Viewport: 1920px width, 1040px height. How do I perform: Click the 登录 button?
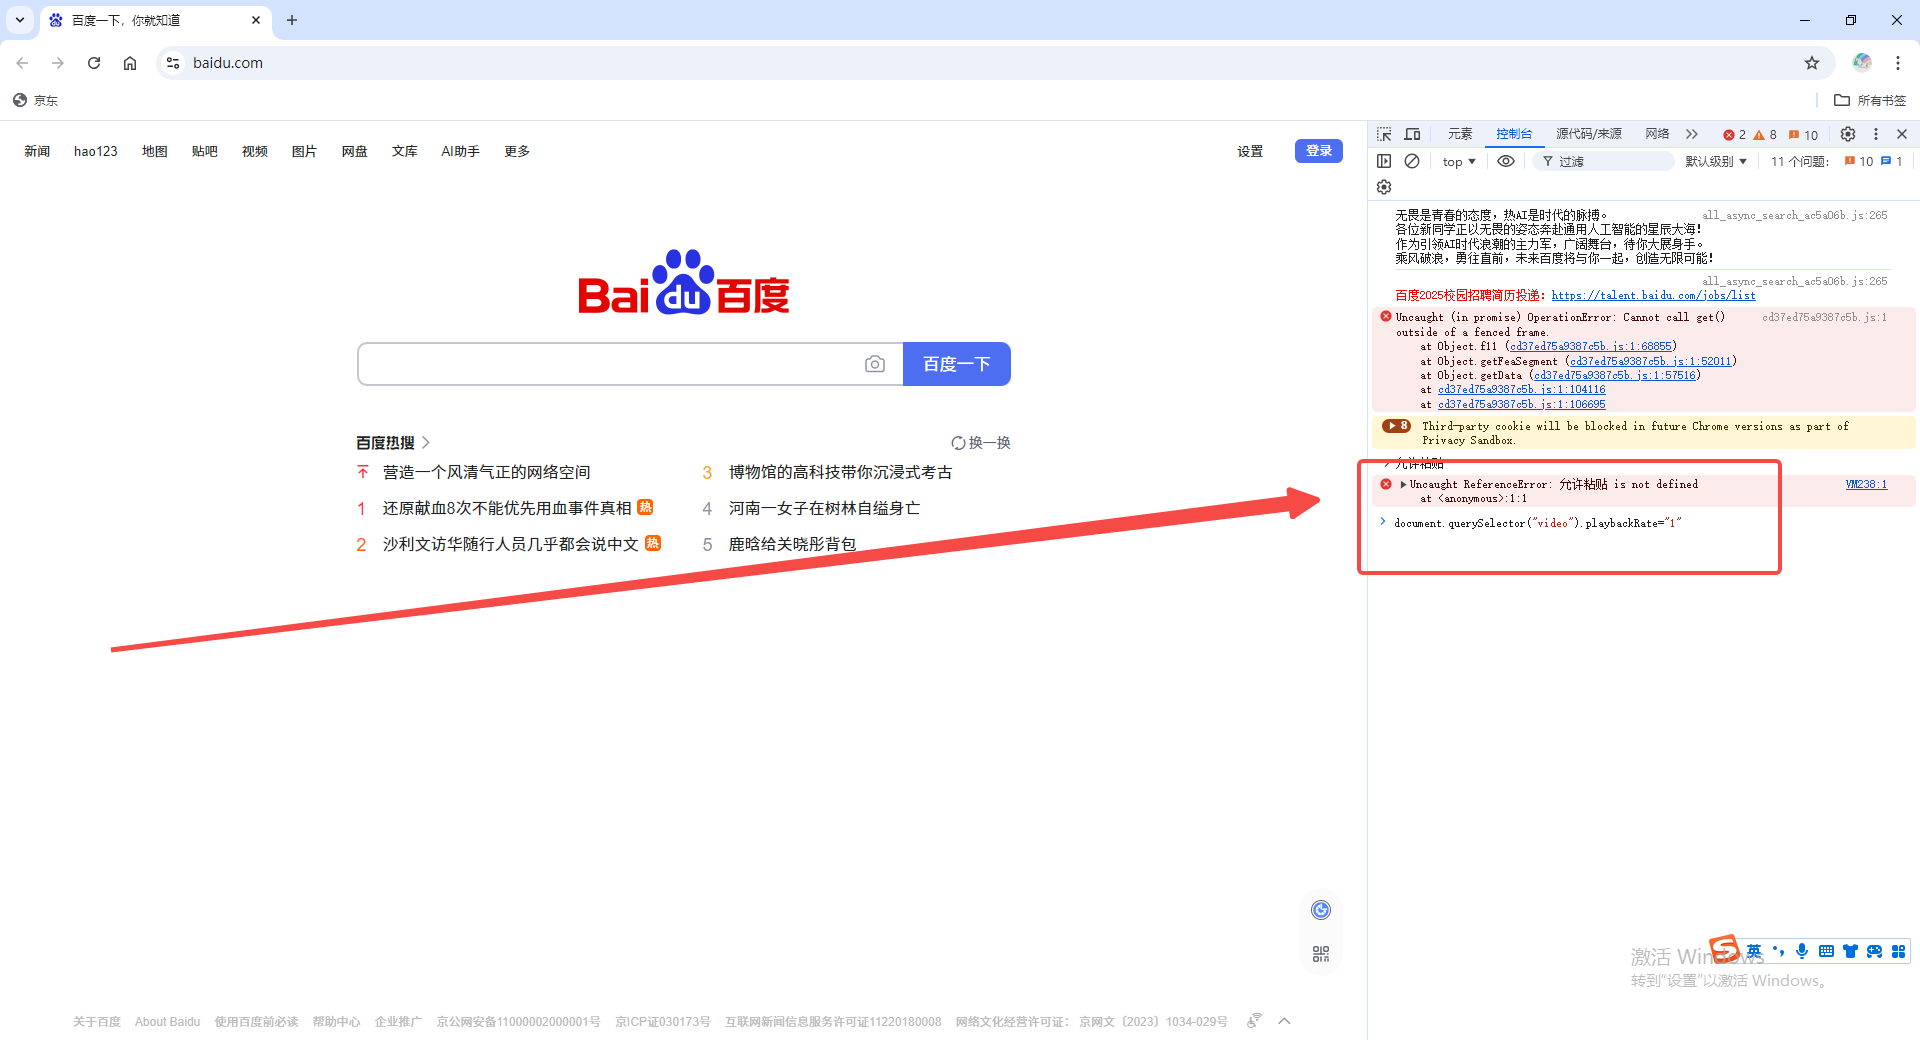1319,151
